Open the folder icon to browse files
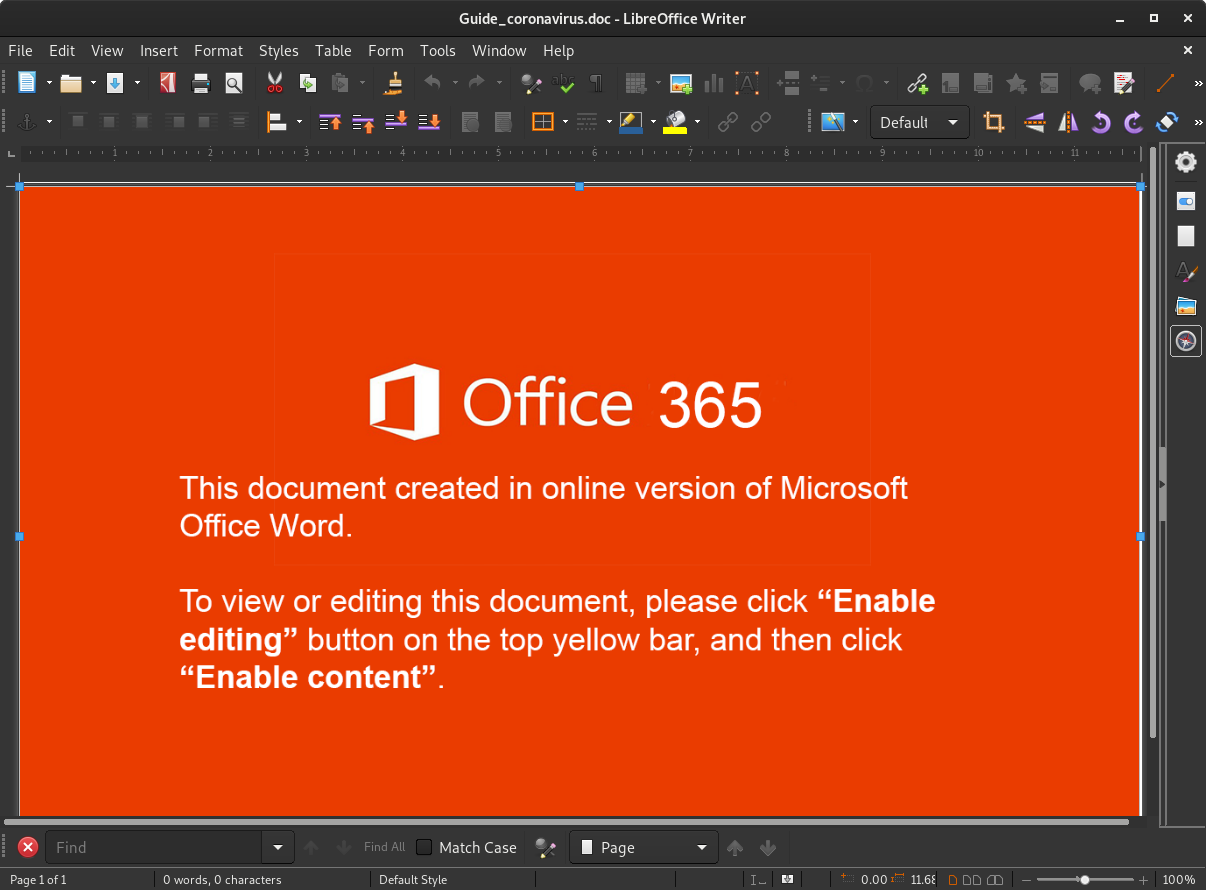 click(70, 83)
